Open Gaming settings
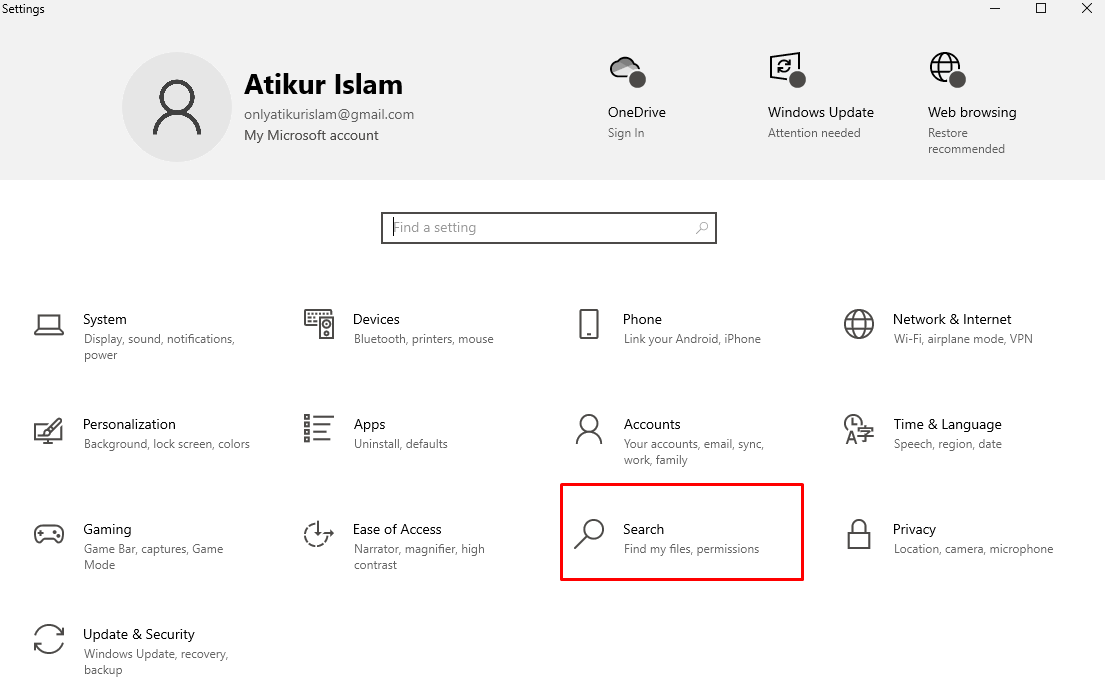 coord(107,529)
